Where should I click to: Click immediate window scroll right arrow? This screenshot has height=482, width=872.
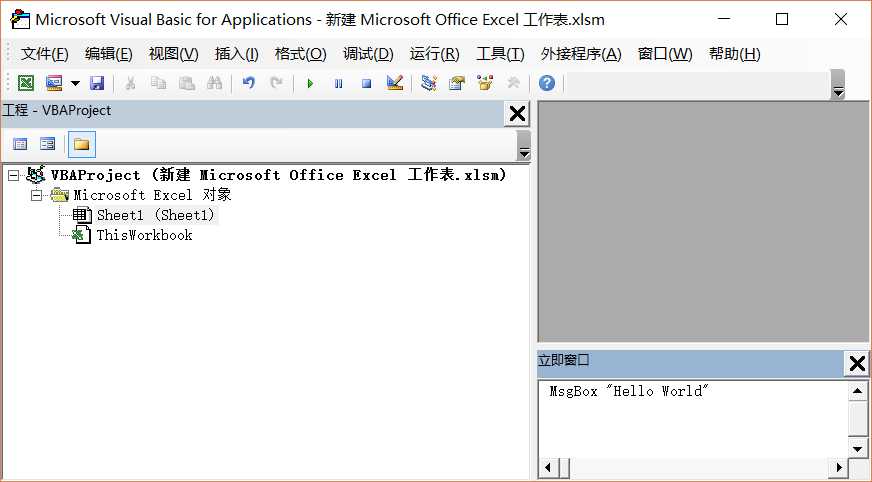point(839,468)
